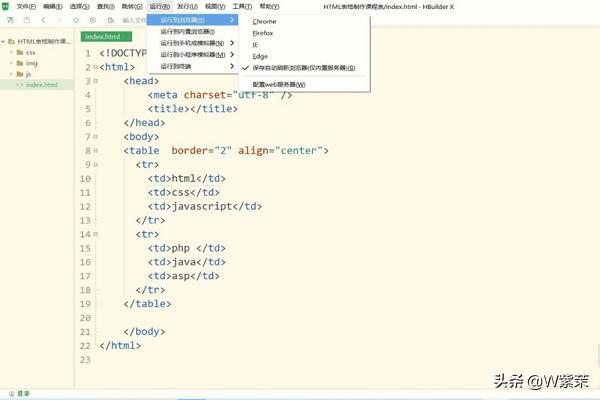
Task: Go back with the left arrow icon
Action: [44, 20]
